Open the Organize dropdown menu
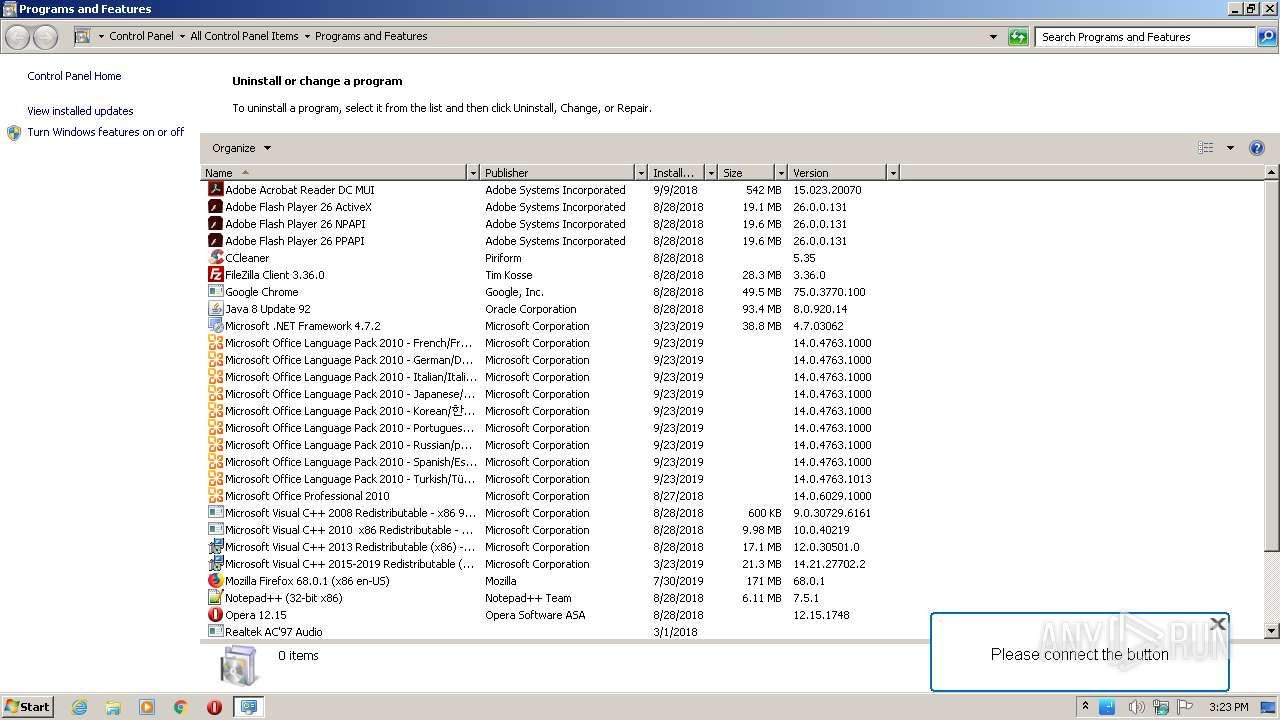Screen dimensions: 1280x720 tap(241, 148)
